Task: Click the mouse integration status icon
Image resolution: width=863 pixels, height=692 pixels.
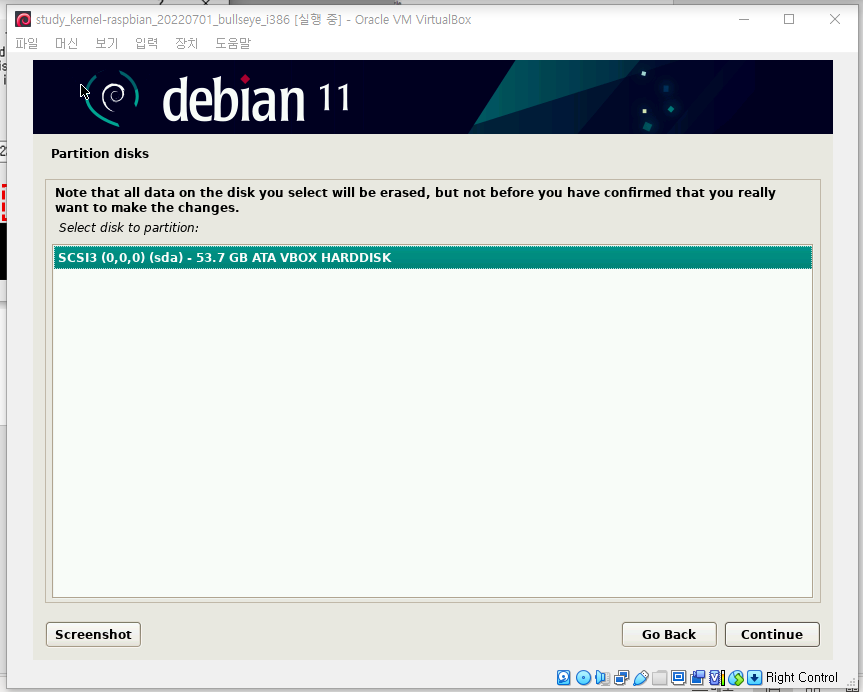Action: (x=735, y=677)
